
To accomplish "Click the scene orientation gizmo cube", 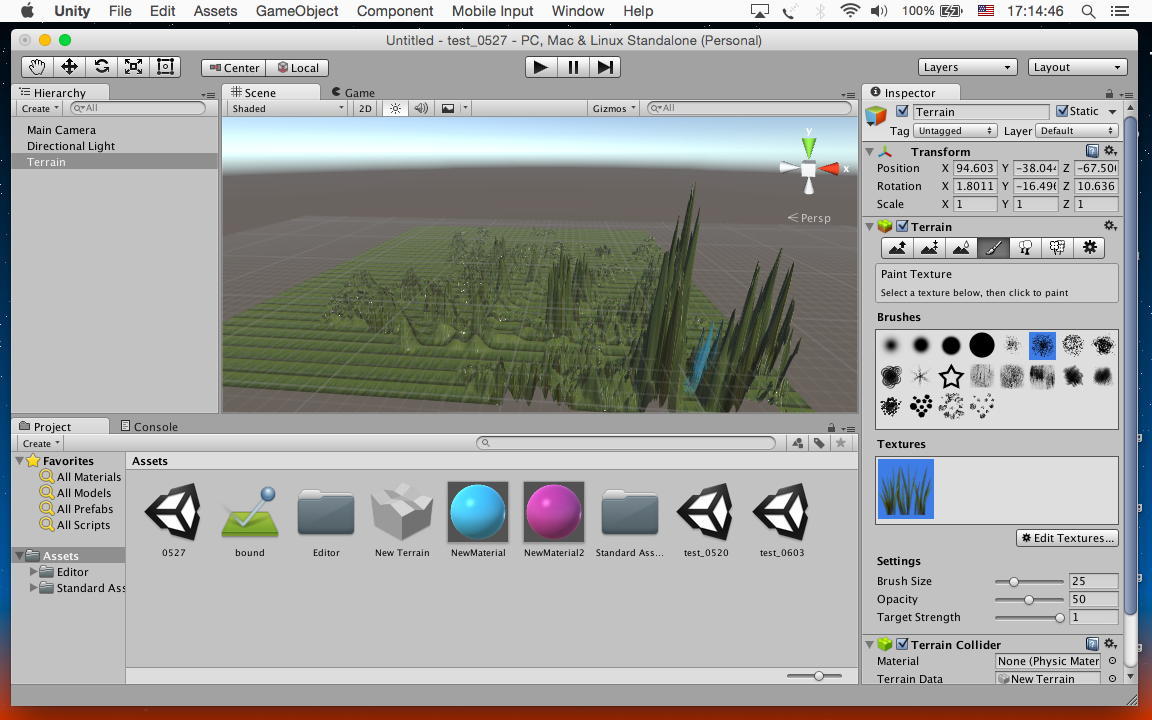I will coord(808,169).
